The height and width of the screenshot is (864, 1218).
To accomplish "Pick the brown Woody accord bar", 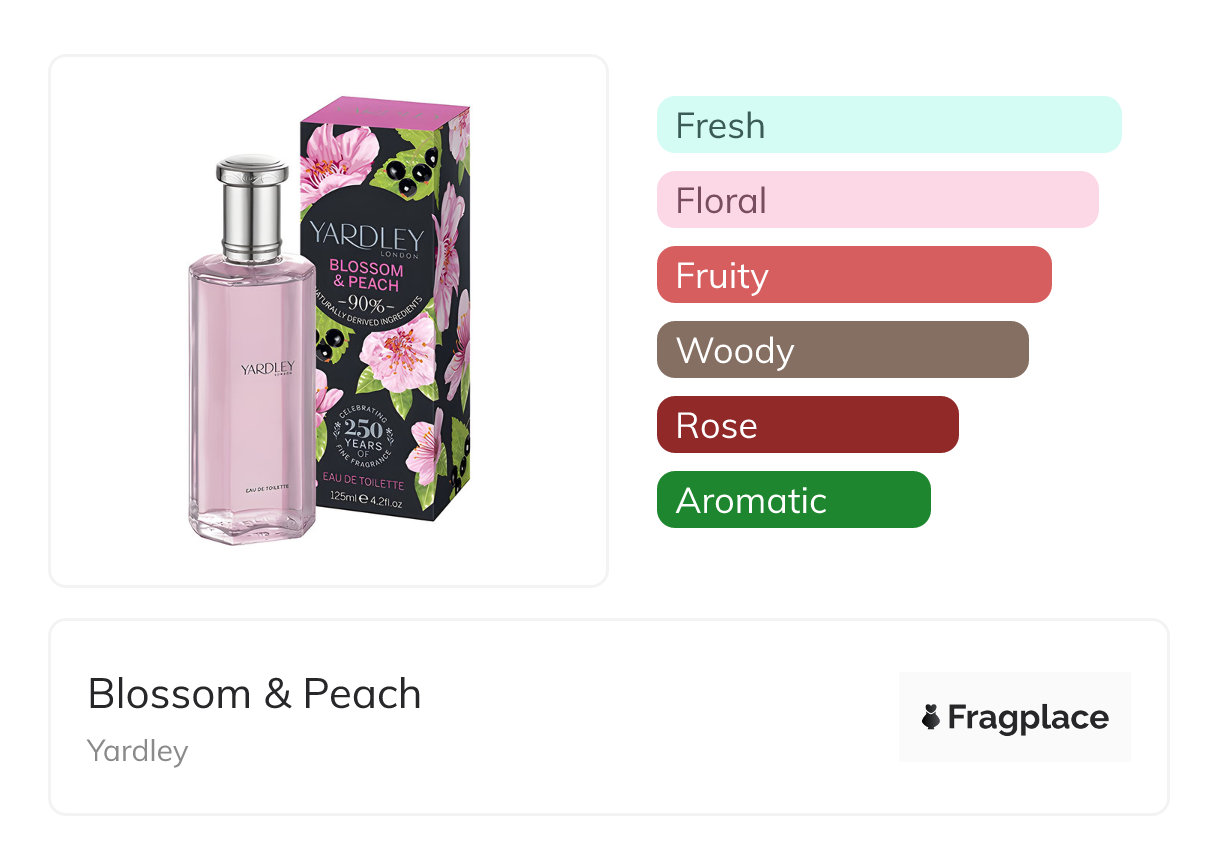I will coord(842,350).
